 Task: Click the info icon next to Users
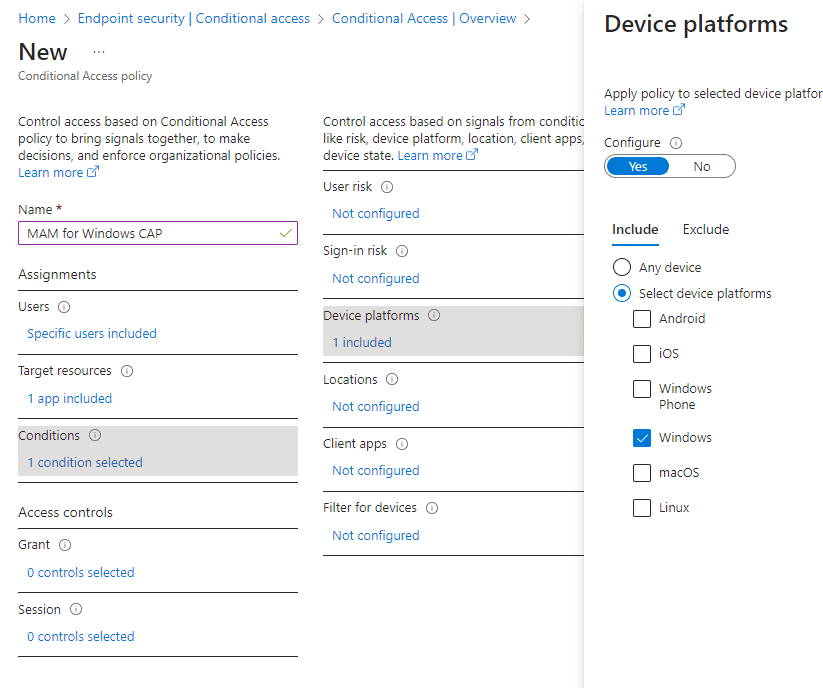click(64, 307)
